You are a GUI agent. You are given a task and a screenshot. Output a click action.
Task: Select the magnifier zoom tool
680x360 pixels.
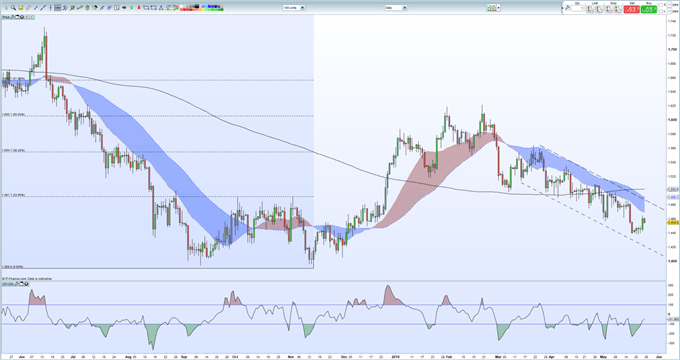pos(13,8)
